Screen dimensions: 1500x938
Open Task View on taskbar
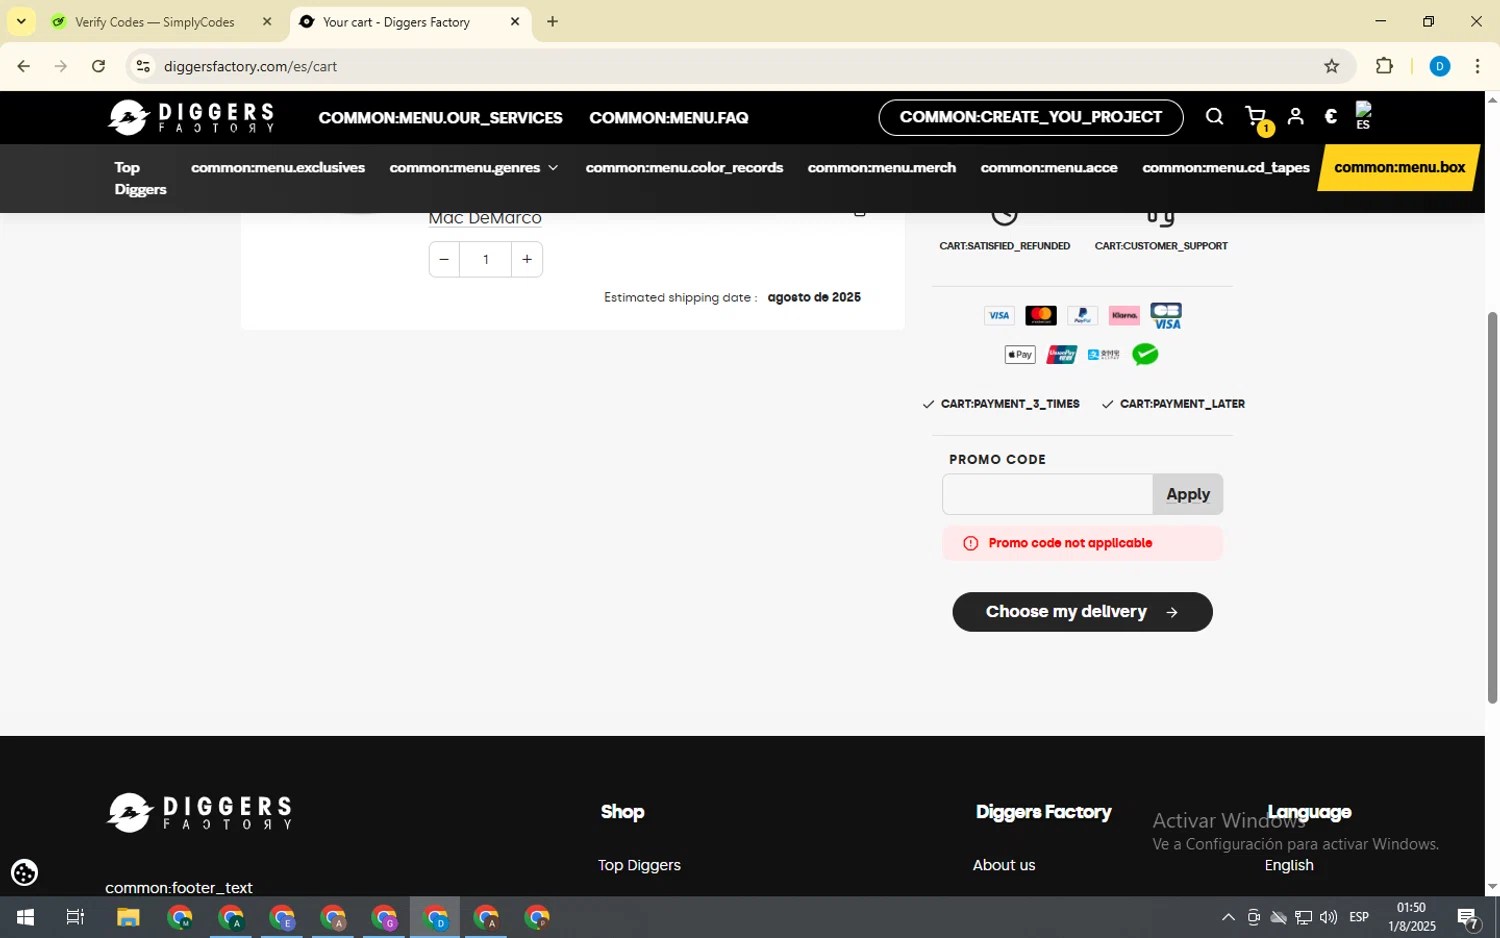[x=75, y=917]
